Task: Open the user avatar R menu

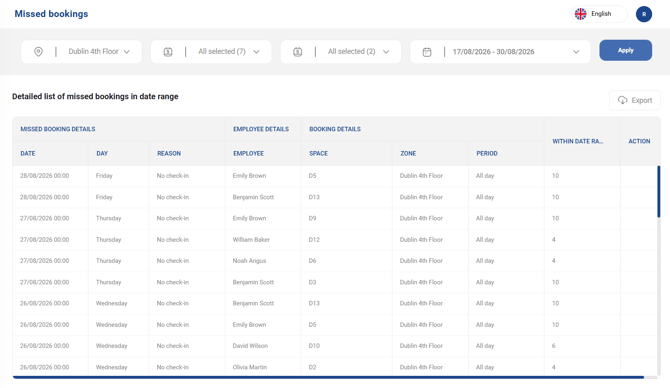Action: click(x=644, y=14)
